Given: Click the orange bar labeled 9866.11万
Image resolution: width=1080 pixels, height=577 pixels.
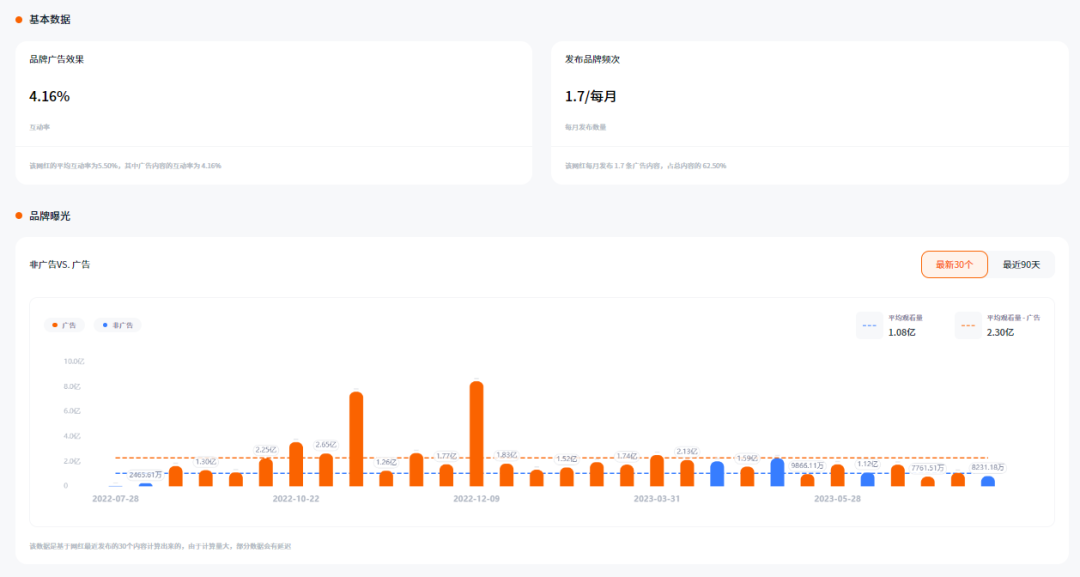Looking at the screenshot, I should point(807,480).
